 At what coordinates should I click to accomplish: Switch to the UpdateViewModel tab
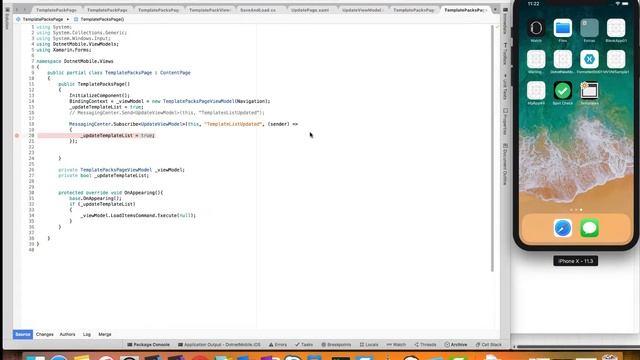click(362, 10)
